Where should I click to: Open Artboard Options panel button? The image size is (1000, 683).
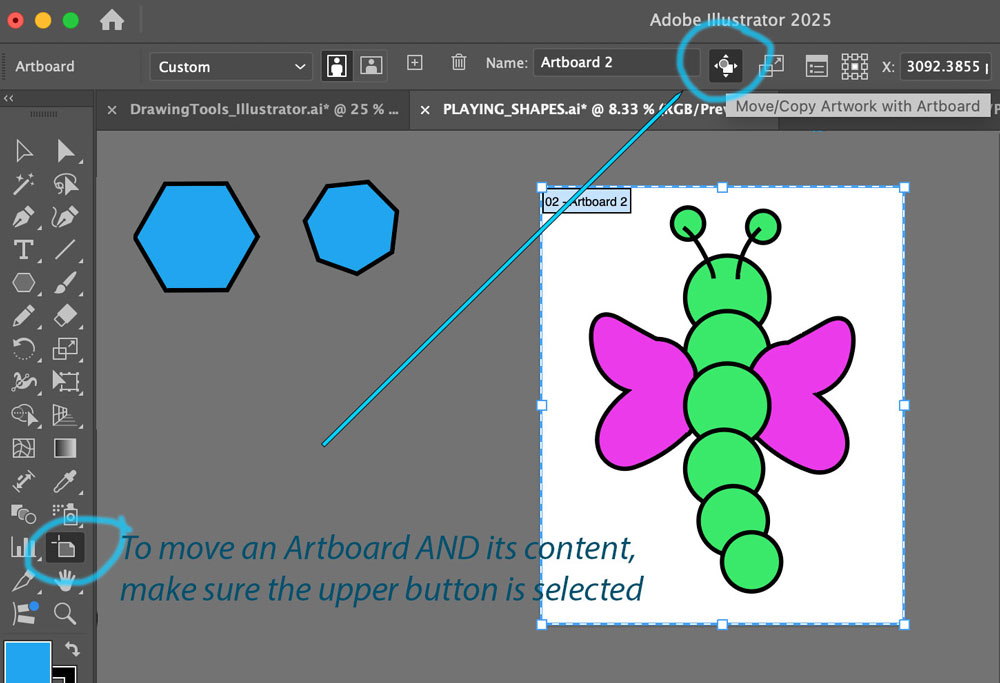tap(817, 66)
